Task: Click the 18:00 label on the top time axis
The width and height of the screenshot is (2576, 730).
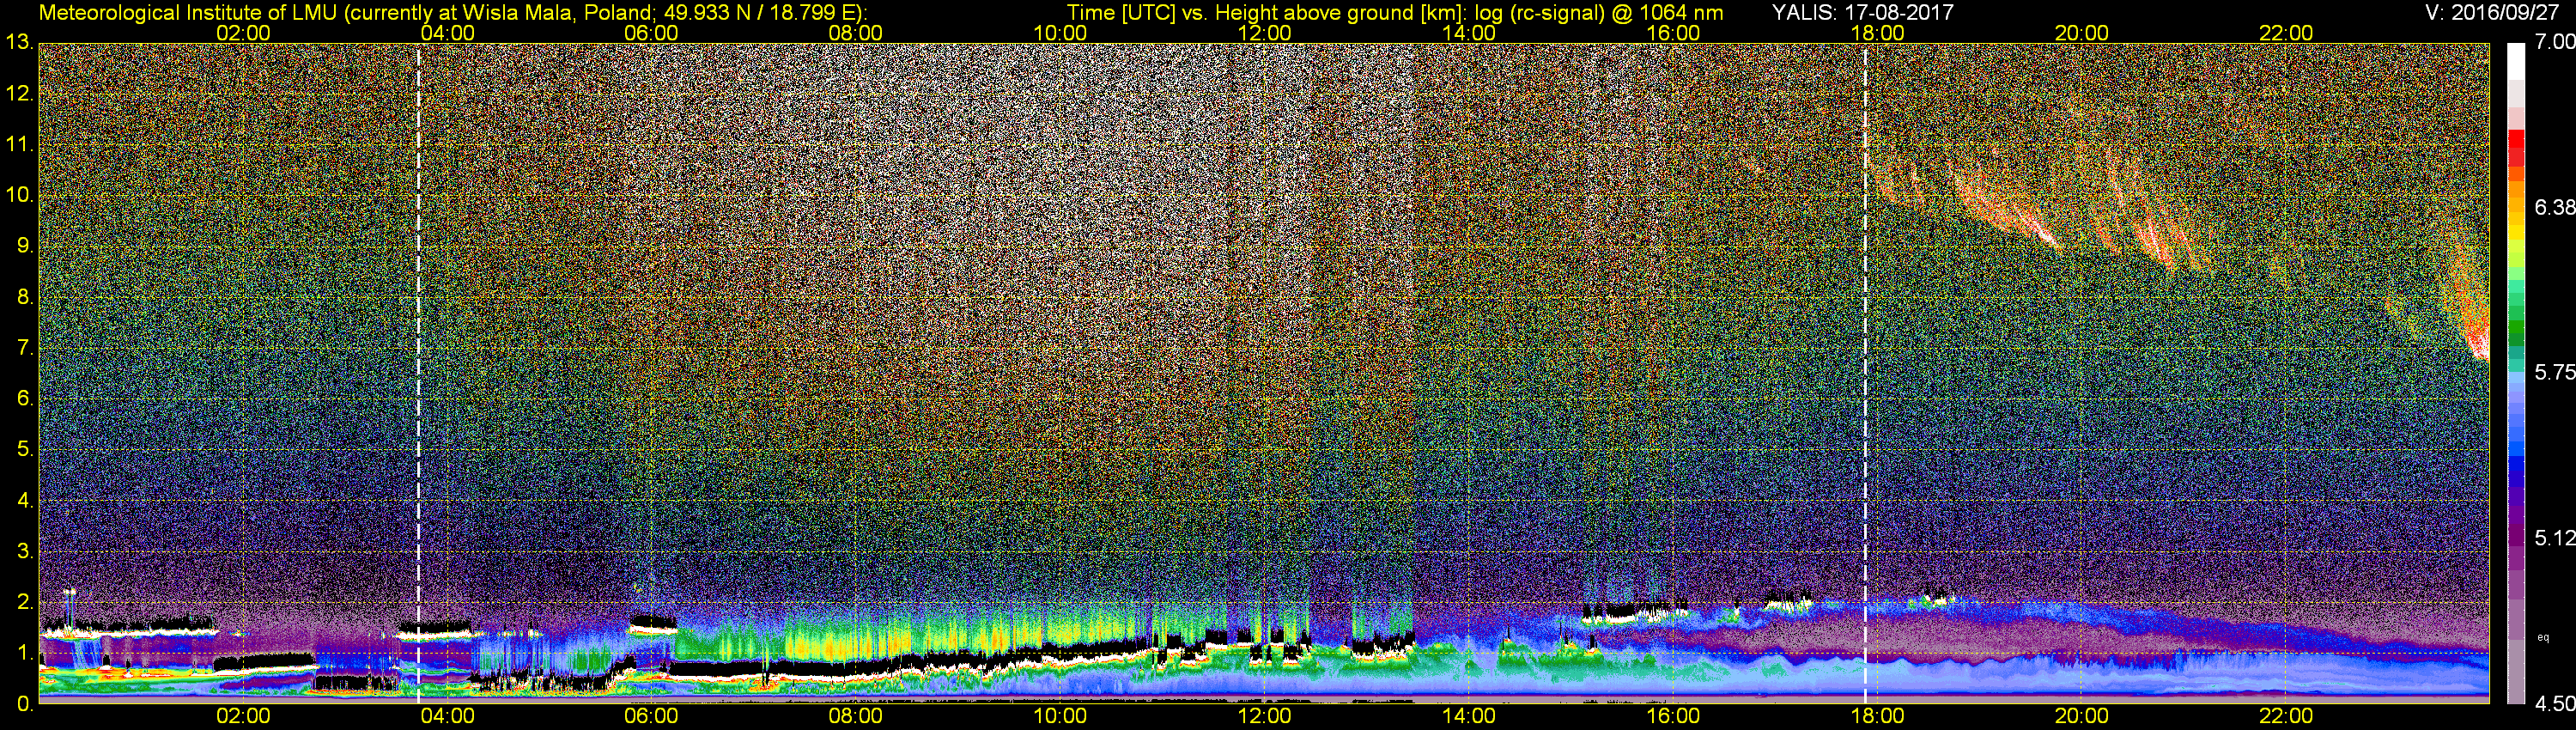Action: [1877, 33]
